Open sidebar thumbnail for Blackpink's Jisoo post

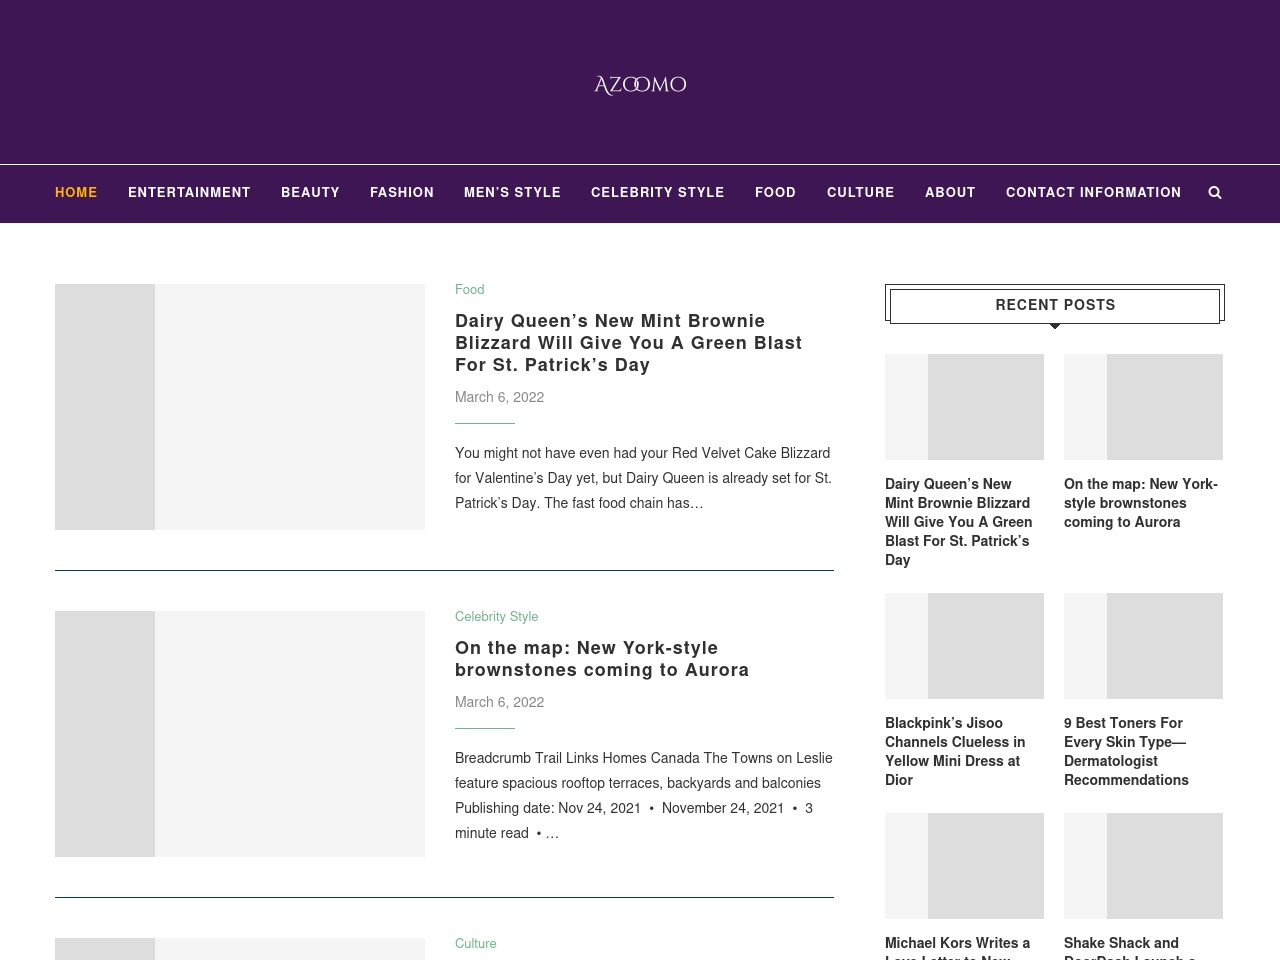coord(964,646)
